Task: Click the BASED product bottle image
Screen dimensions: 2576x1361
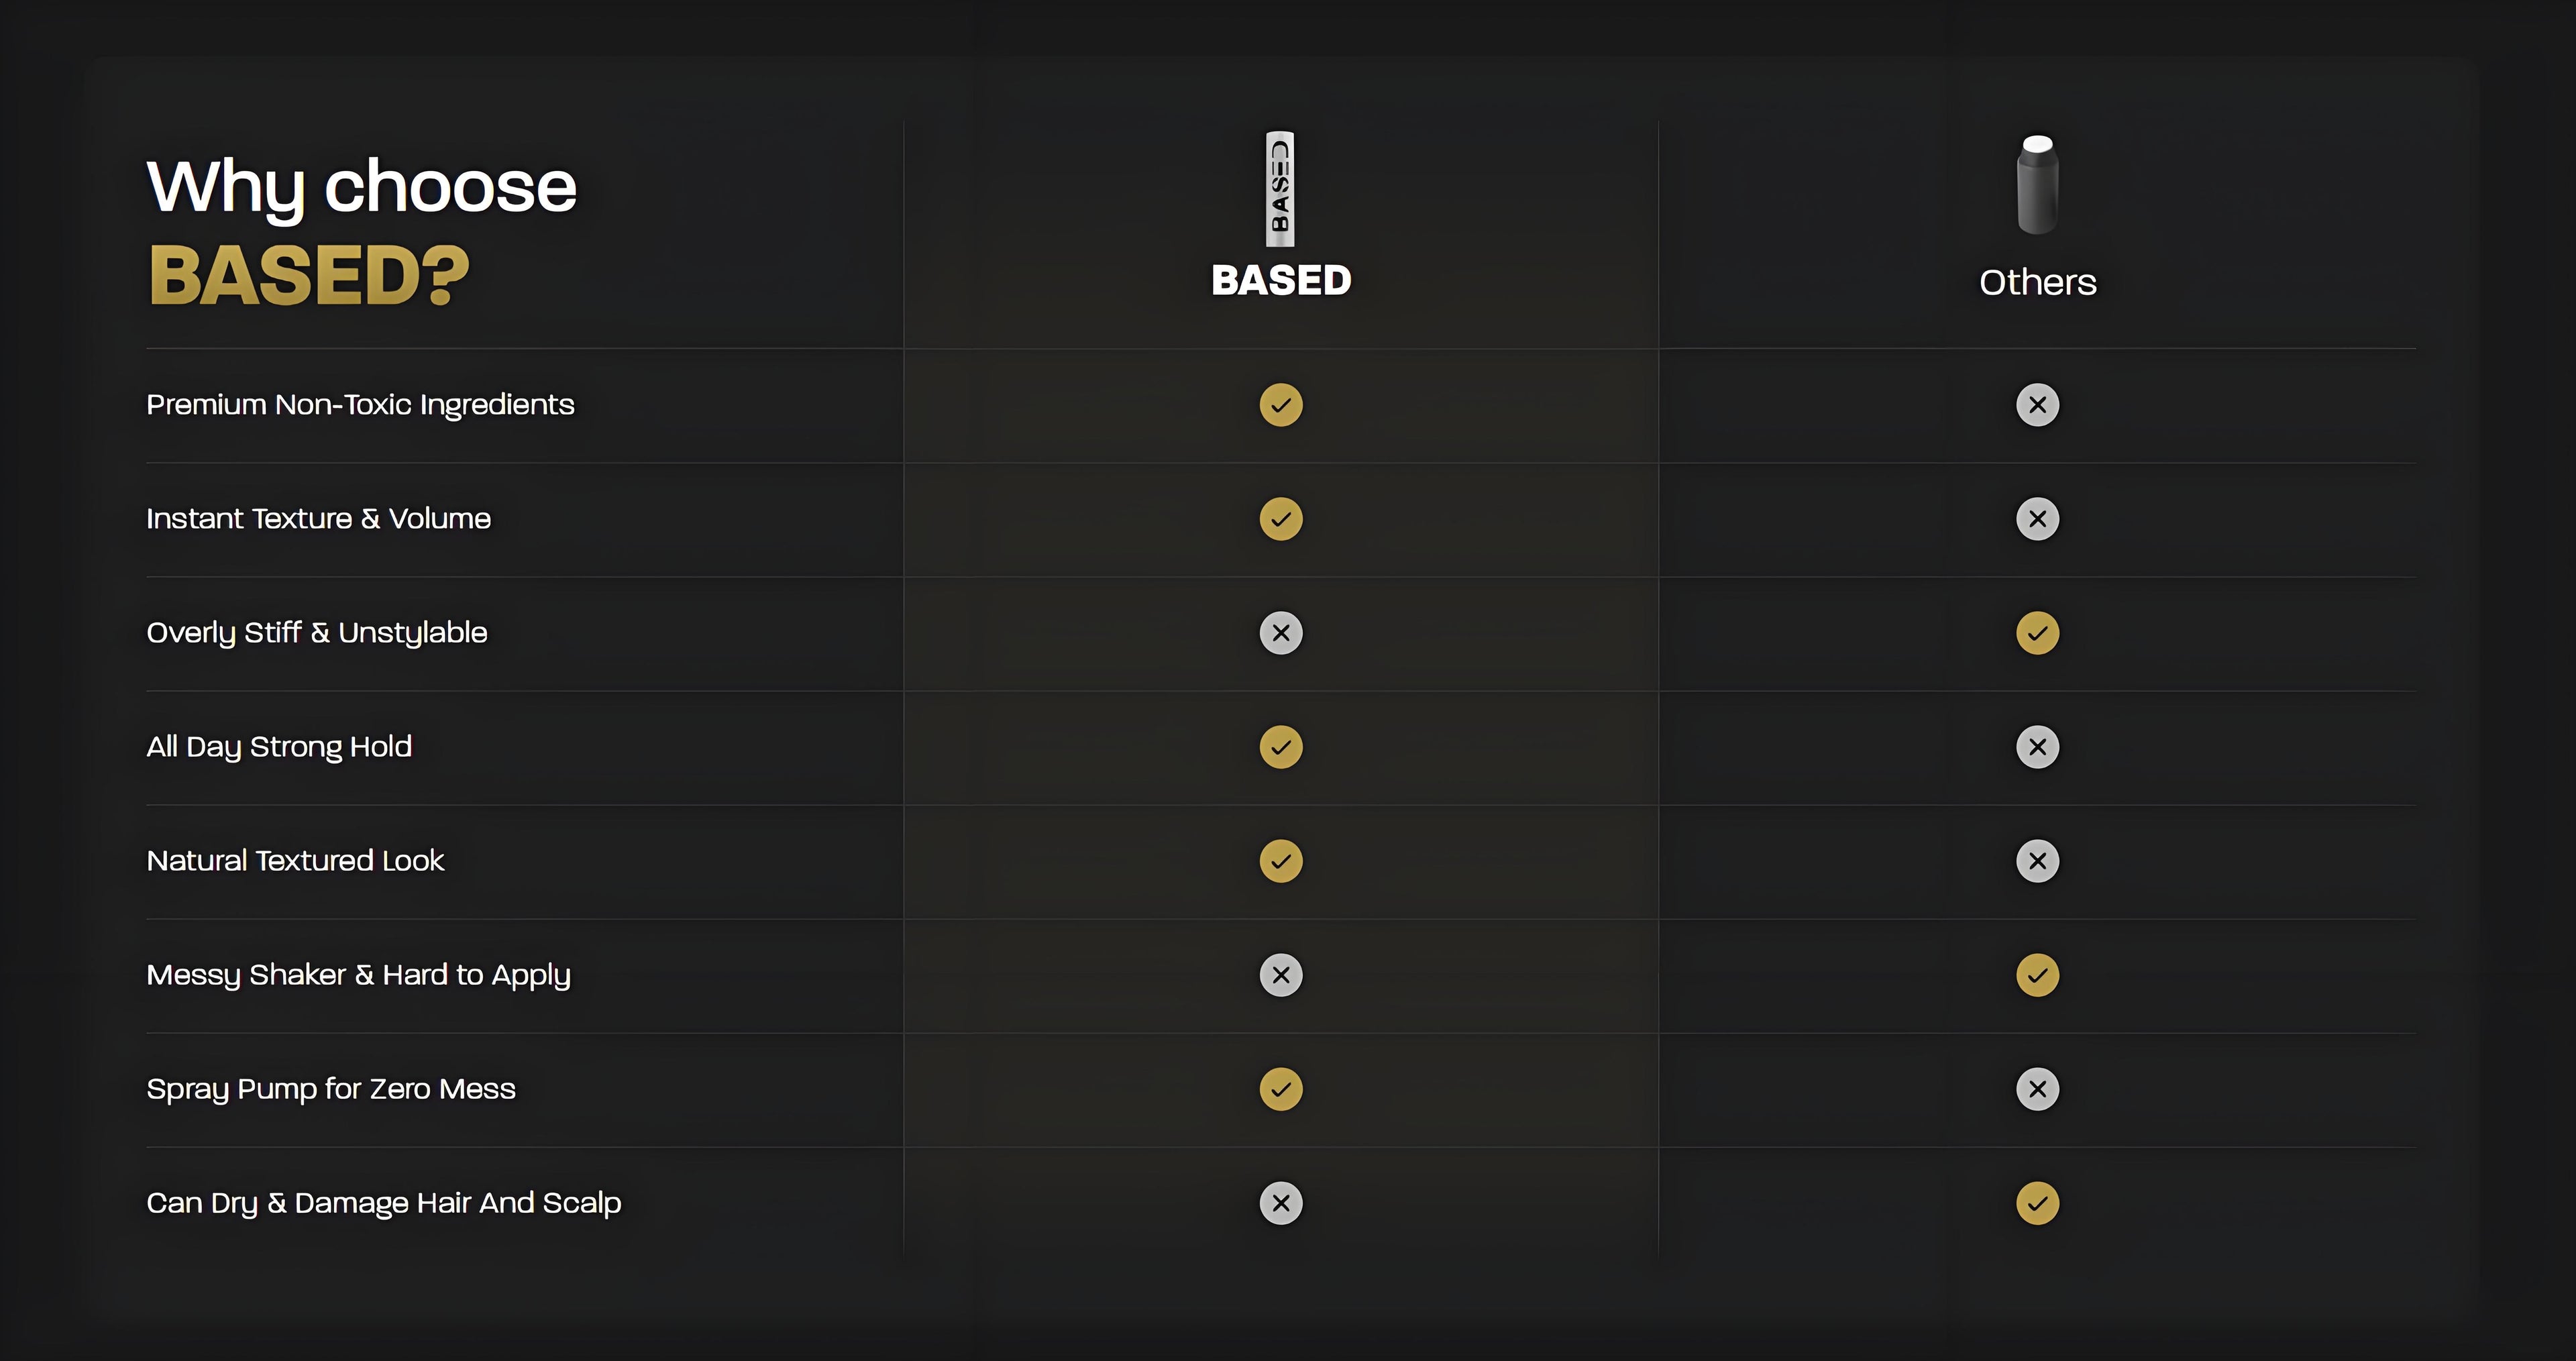Action: 1280,189
